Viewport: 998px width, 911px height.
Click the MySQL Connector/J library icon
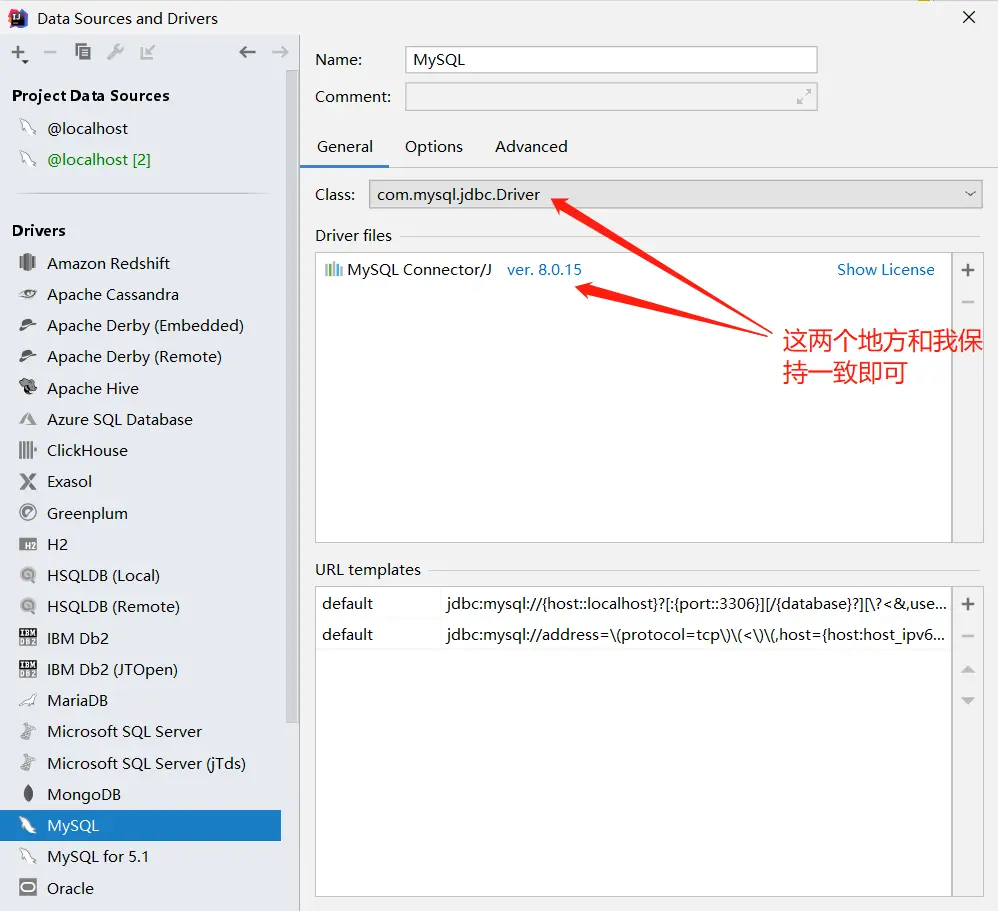pyautogui.click(x=334, y=270)
